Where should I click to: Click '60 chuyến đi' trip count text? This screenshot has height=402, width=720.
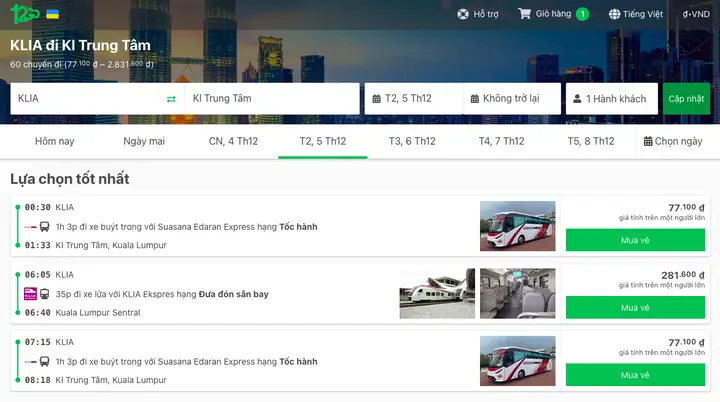[x=36, y=64]
